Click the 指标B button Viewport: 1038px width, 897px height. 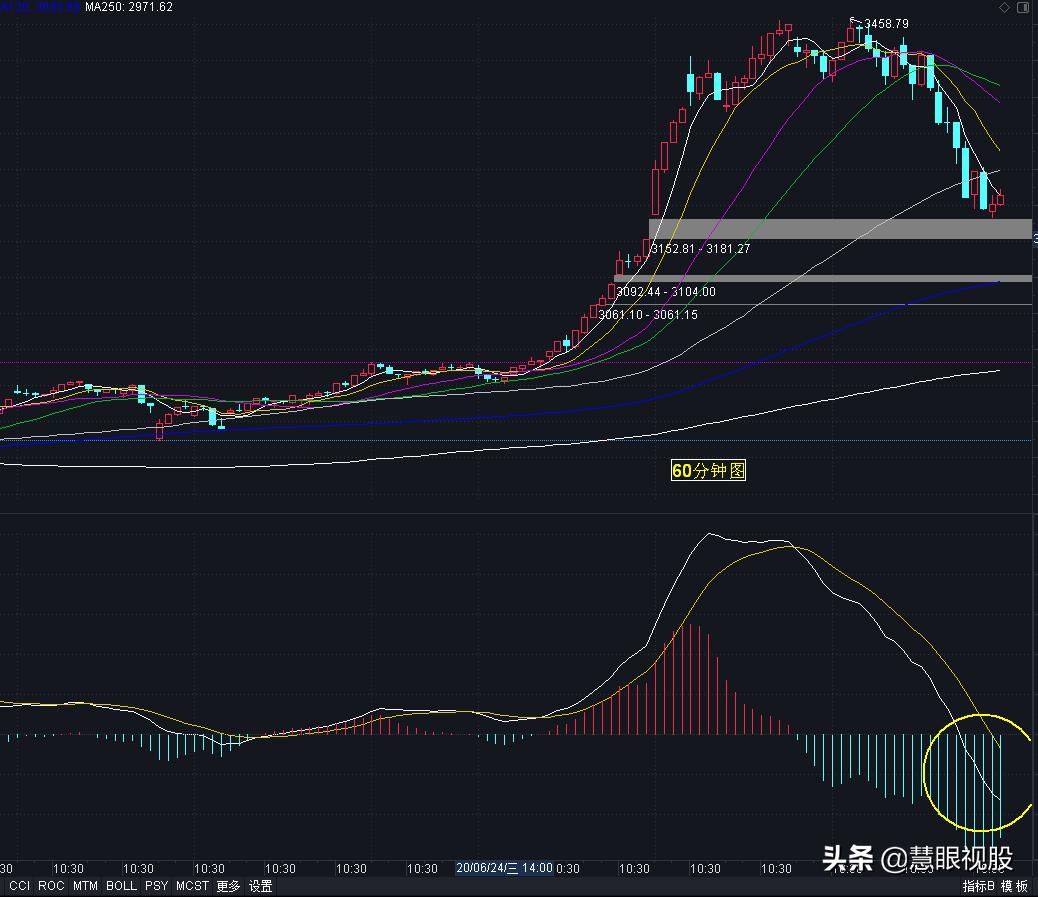point(978,886)
